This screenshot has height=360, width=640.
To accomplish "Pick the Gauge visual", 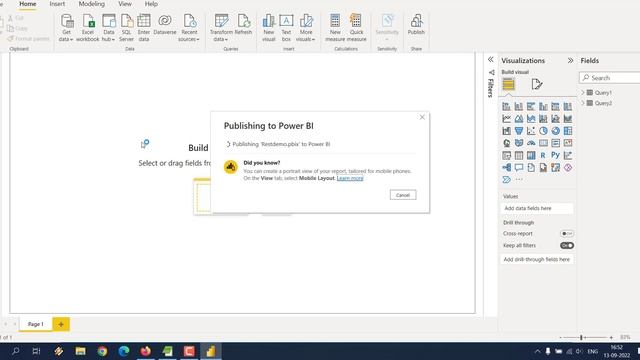I will tap(531, 143).
